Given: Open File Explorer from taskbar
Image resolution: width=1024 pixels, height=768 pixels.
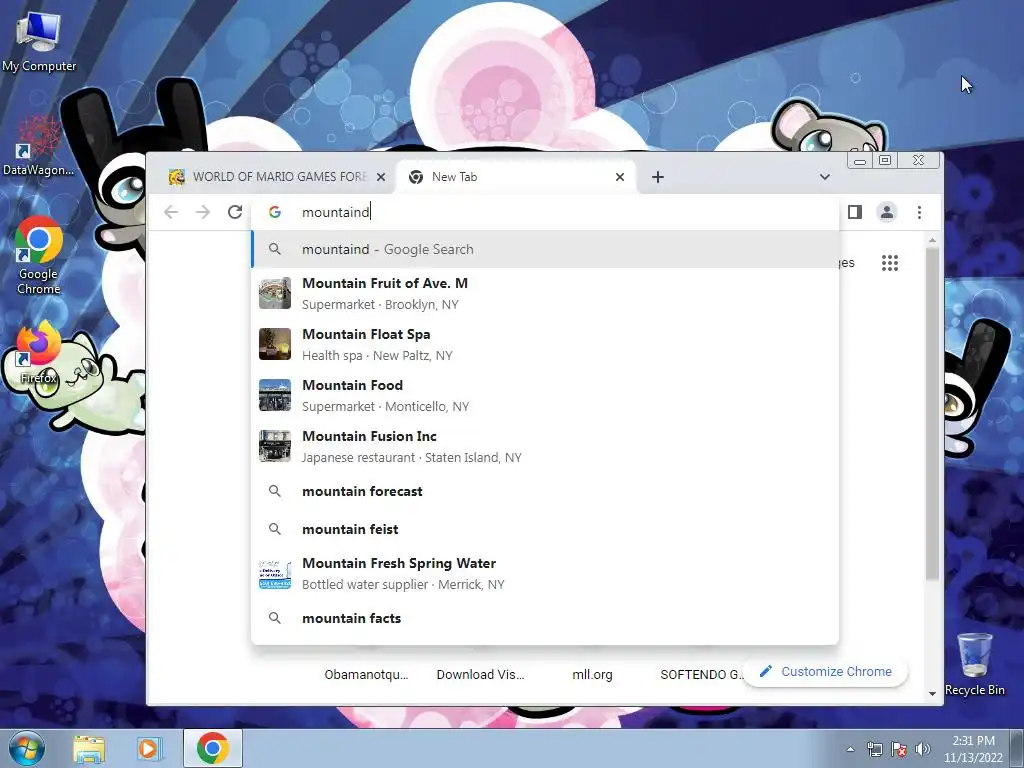Looking at the screenshot, I should (x=89, y=748).
